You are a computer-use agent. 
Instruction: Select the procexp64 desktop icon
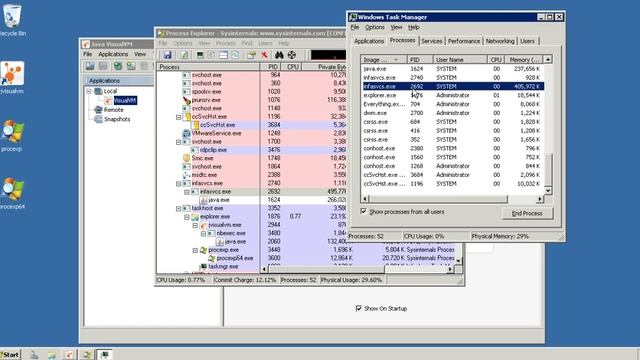[12, 193]
